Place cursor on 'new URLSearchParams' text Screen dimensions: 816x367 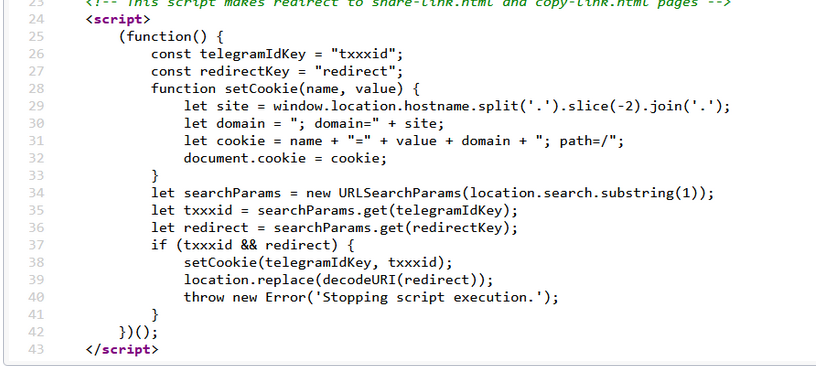point(383,193)
